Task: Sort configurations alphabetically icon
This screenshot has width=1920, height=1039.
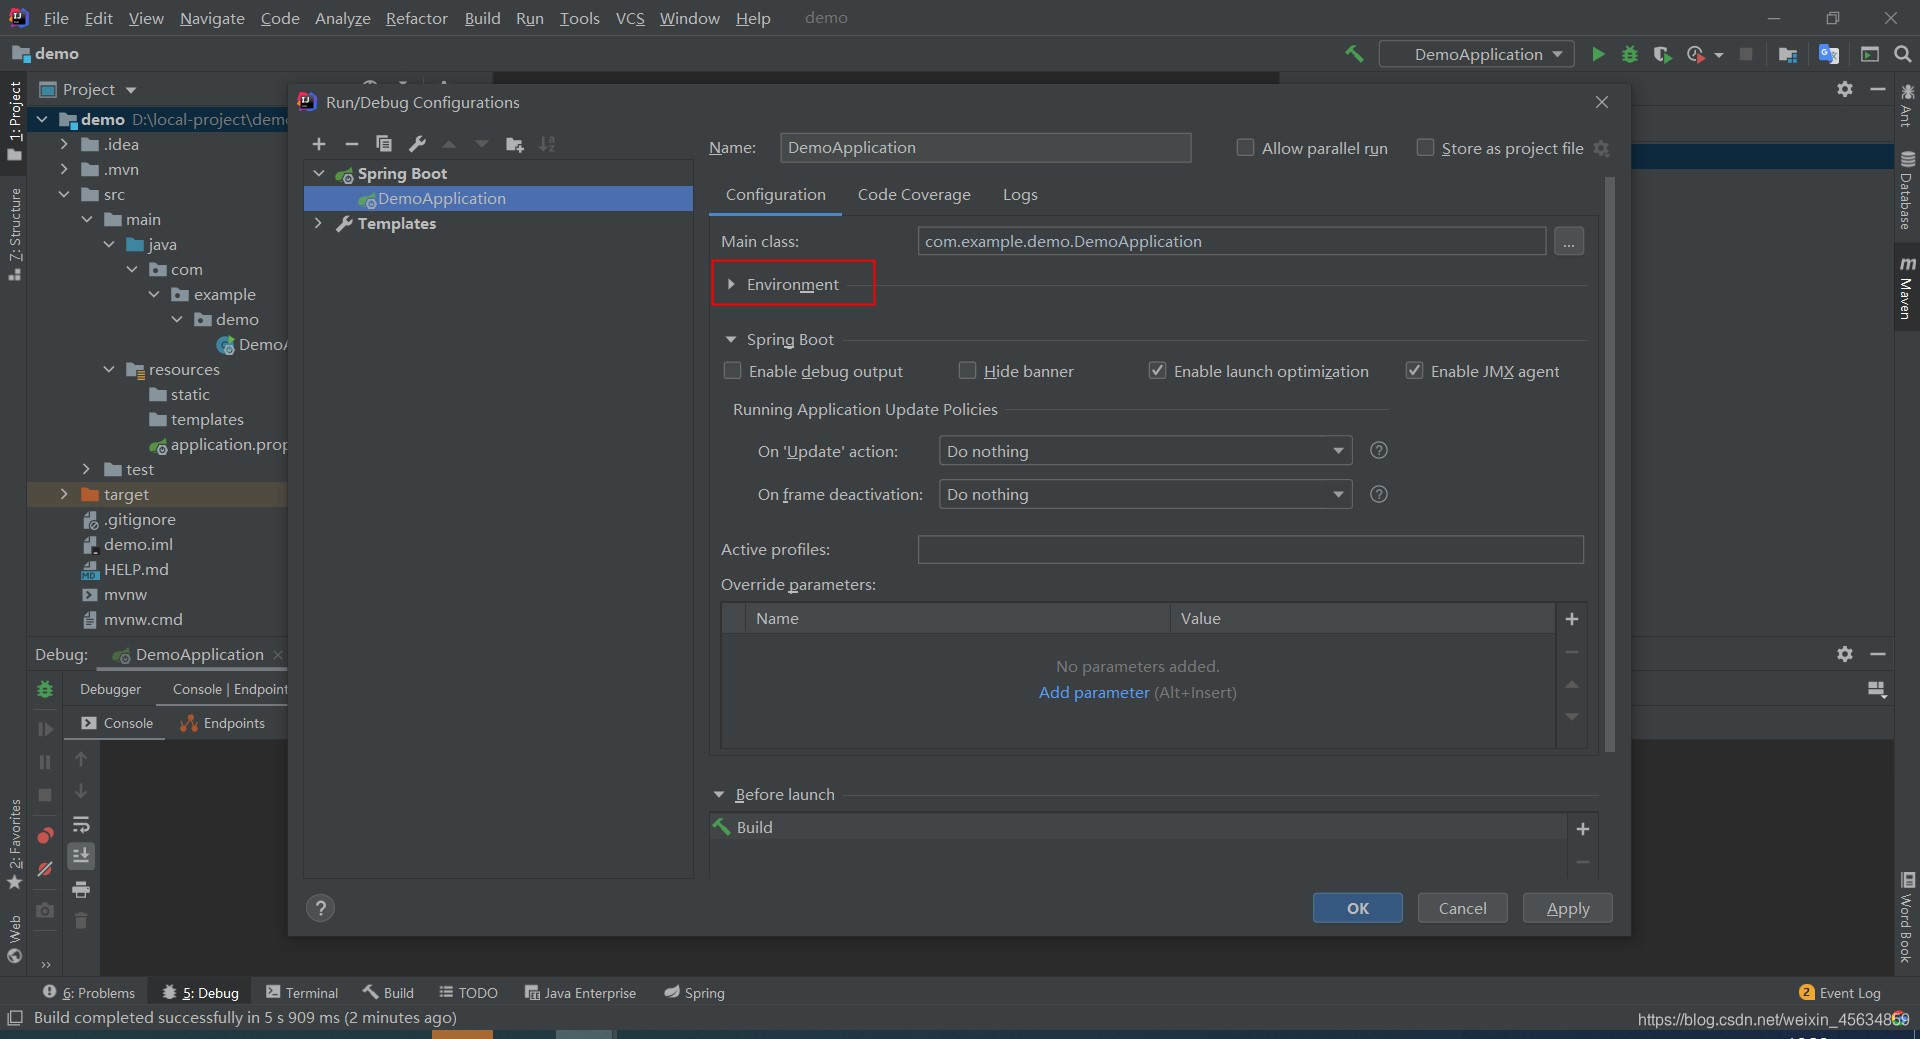Action: coord(547,144)
